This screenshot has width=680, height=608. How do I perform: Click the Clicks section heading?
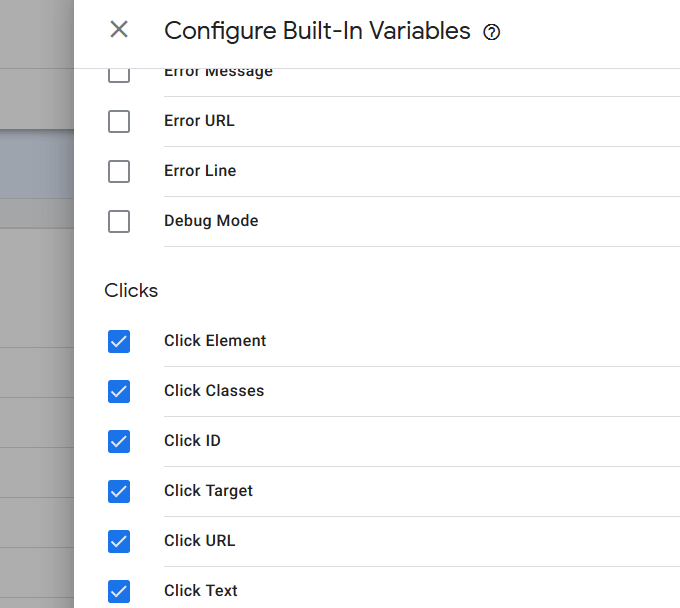tap(131, 291)
